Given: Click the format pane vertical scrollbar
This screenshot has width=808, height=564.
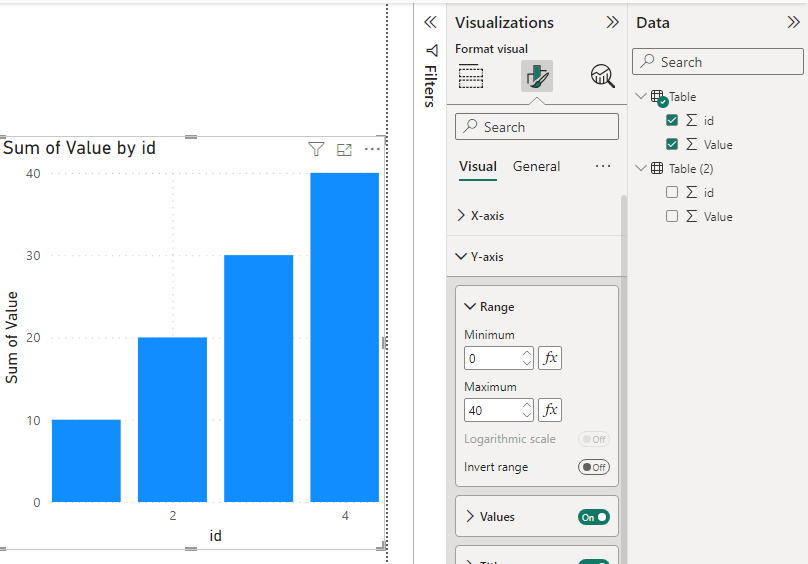Looking at the screenshot, I should [624, 379].
